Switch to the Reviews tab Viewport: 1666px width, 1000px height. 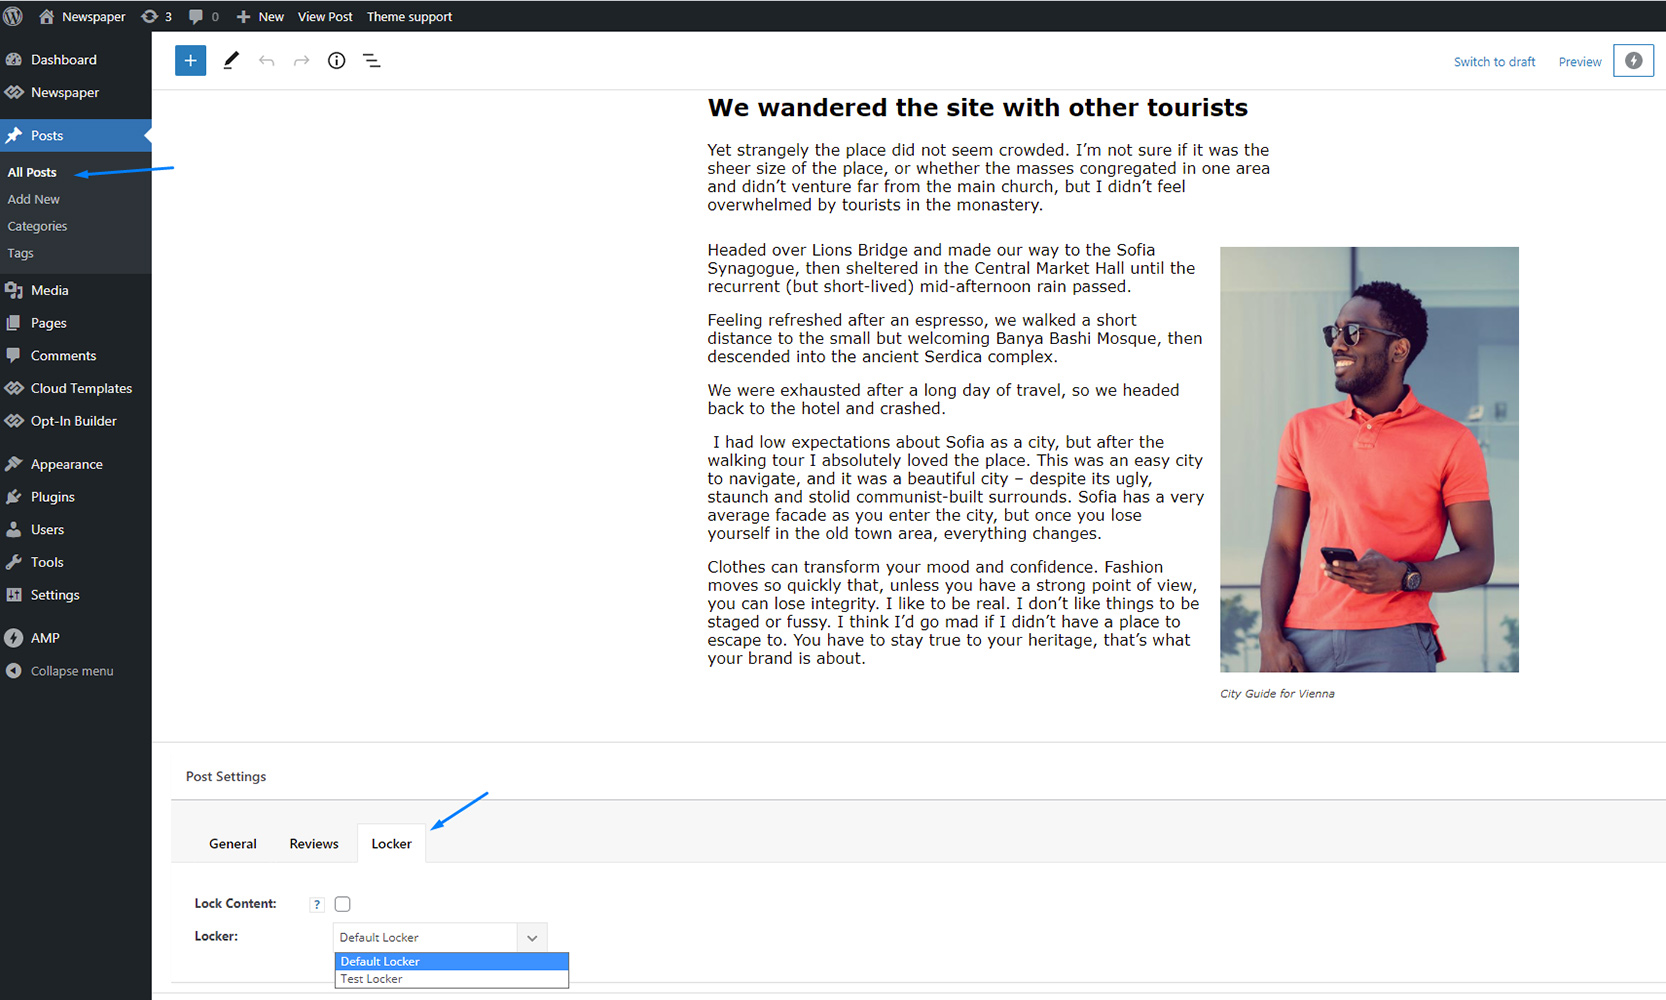(314, 844)
